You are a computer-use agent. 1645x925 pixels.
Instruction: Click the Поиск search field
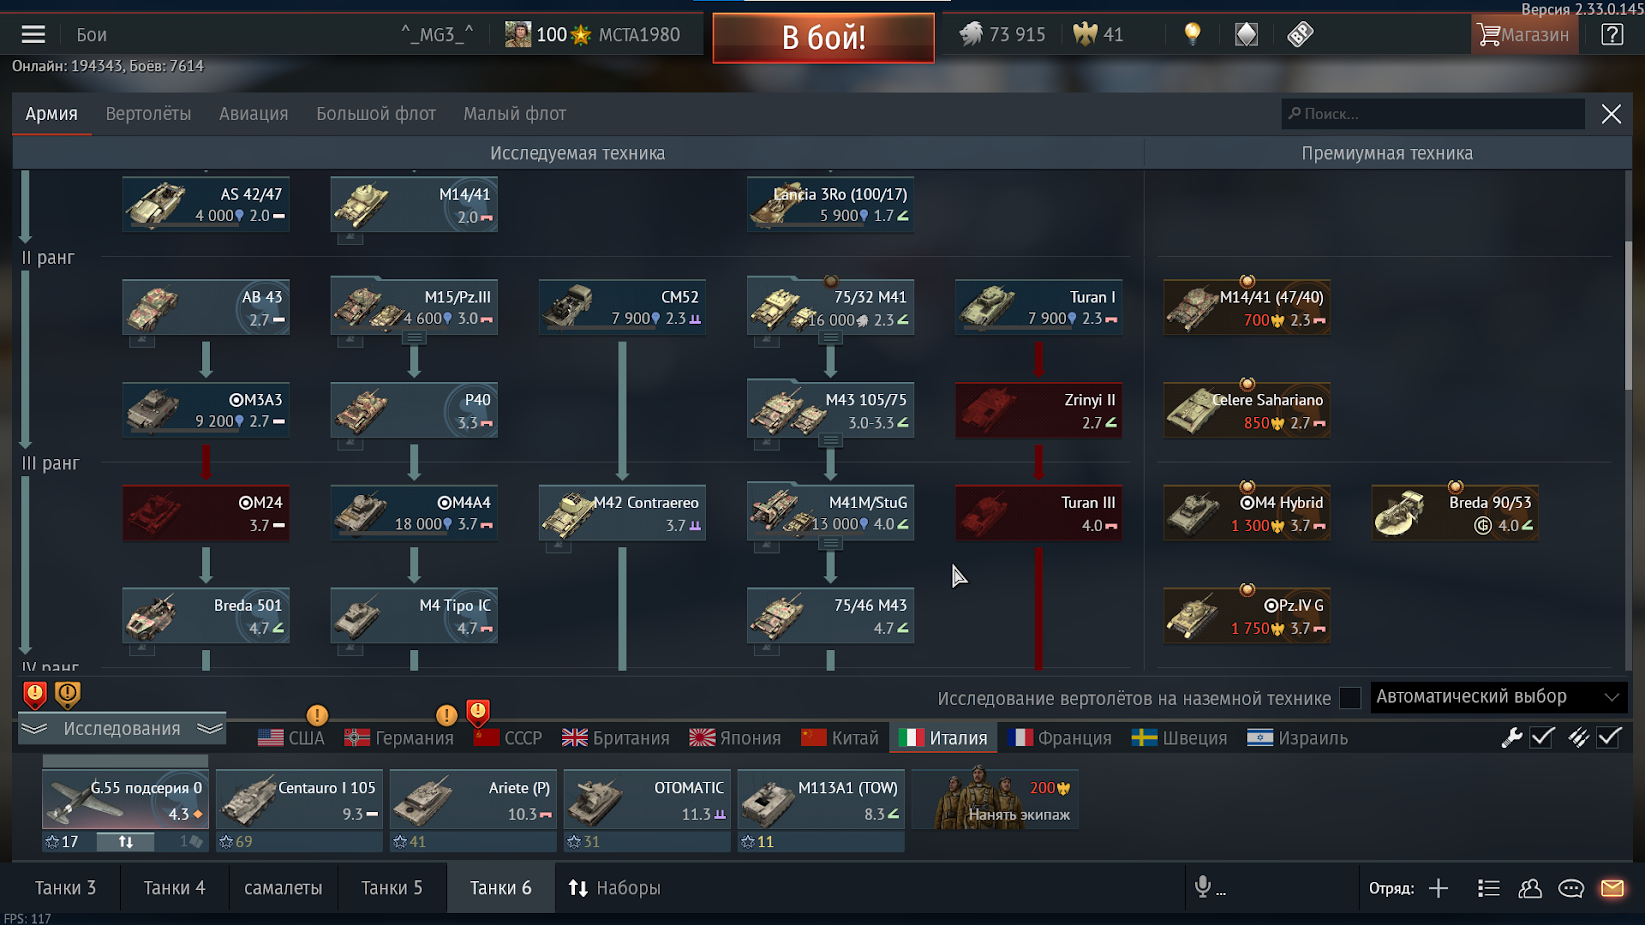point(1432,114)
